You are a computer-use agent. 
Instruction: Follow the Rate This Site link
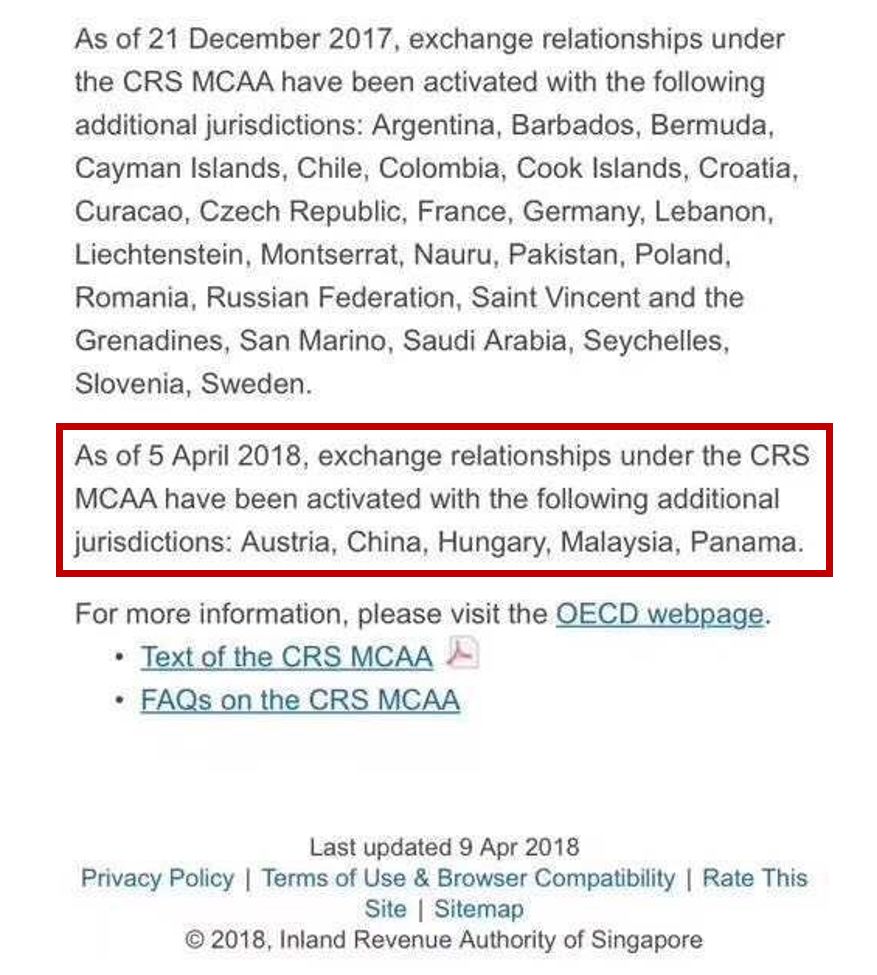coord(754,878)
